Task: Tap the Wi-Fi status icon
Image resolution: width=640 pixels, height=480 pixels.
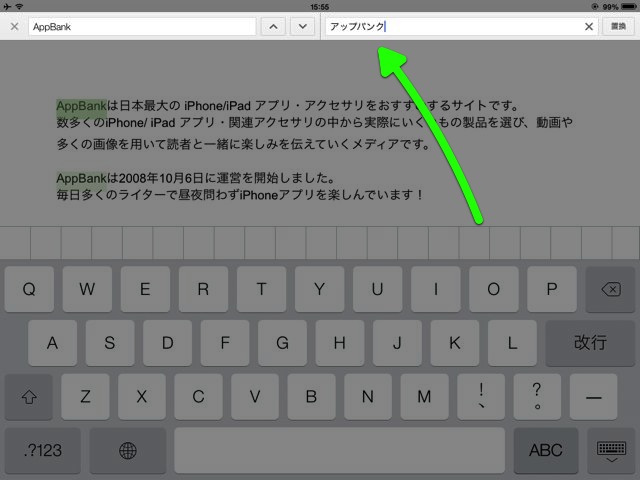Action: click(19, 7)
